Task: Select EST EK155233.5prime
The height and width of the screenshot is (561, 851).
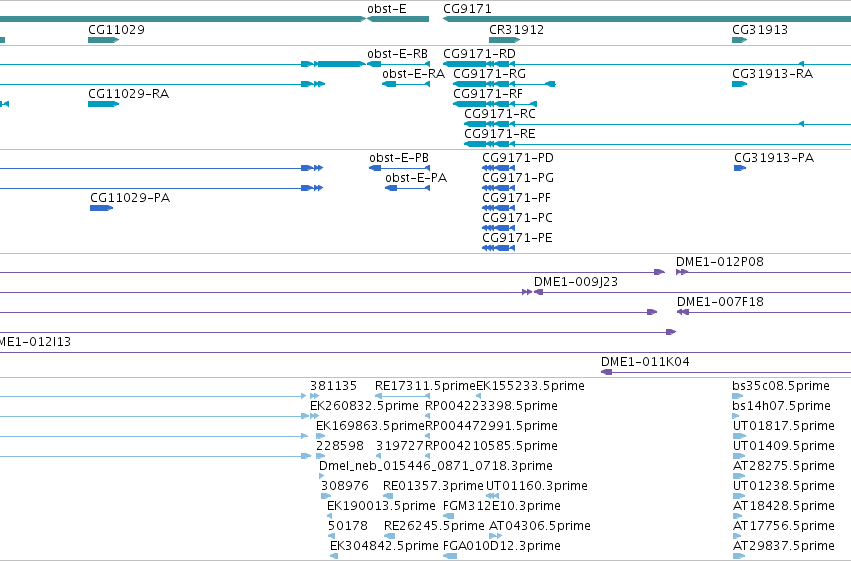Action: [x=530, y=386]
